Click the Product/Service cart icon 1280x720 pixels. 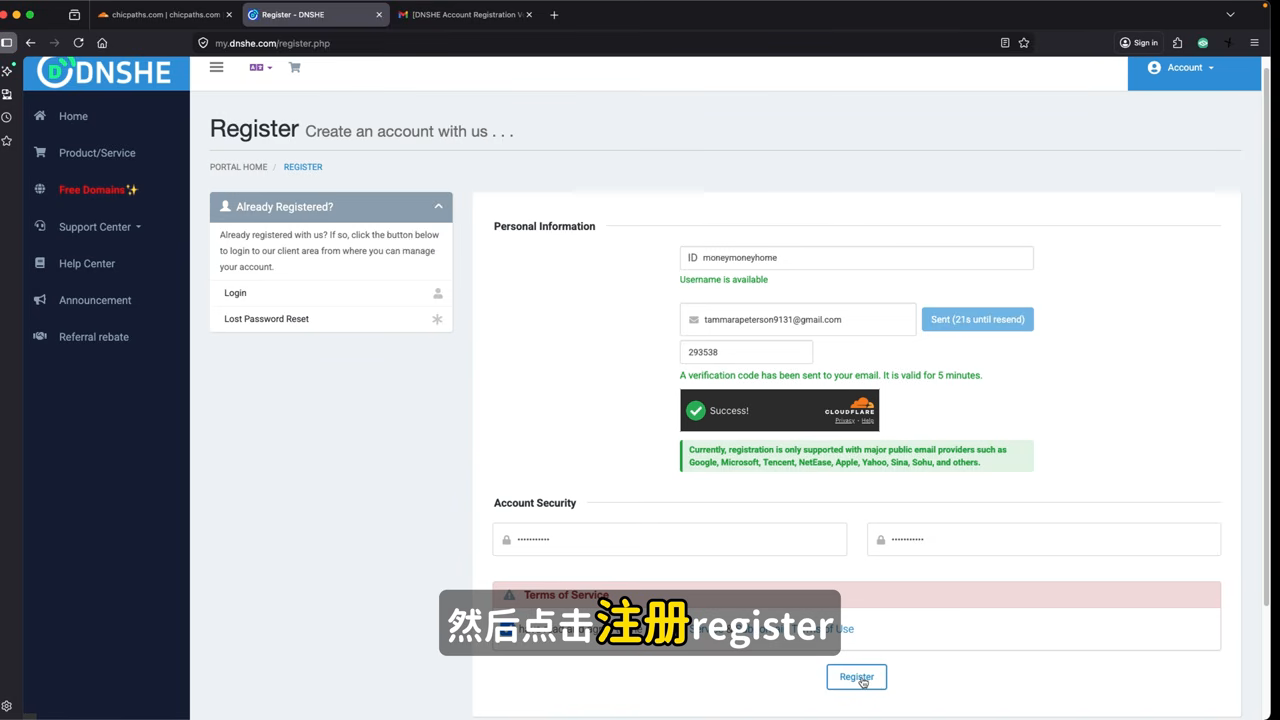40,153
